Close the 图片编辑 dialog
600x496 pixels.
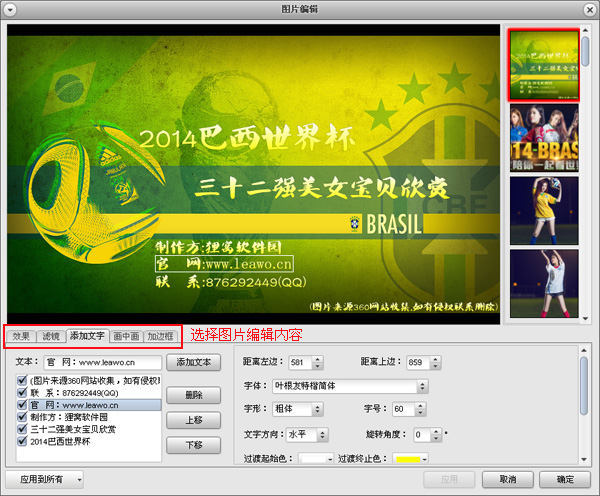point(590,10)
